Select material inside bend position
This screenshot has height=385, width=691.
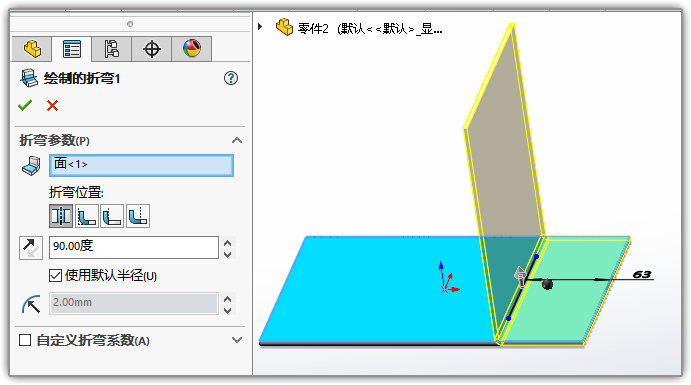87,216
